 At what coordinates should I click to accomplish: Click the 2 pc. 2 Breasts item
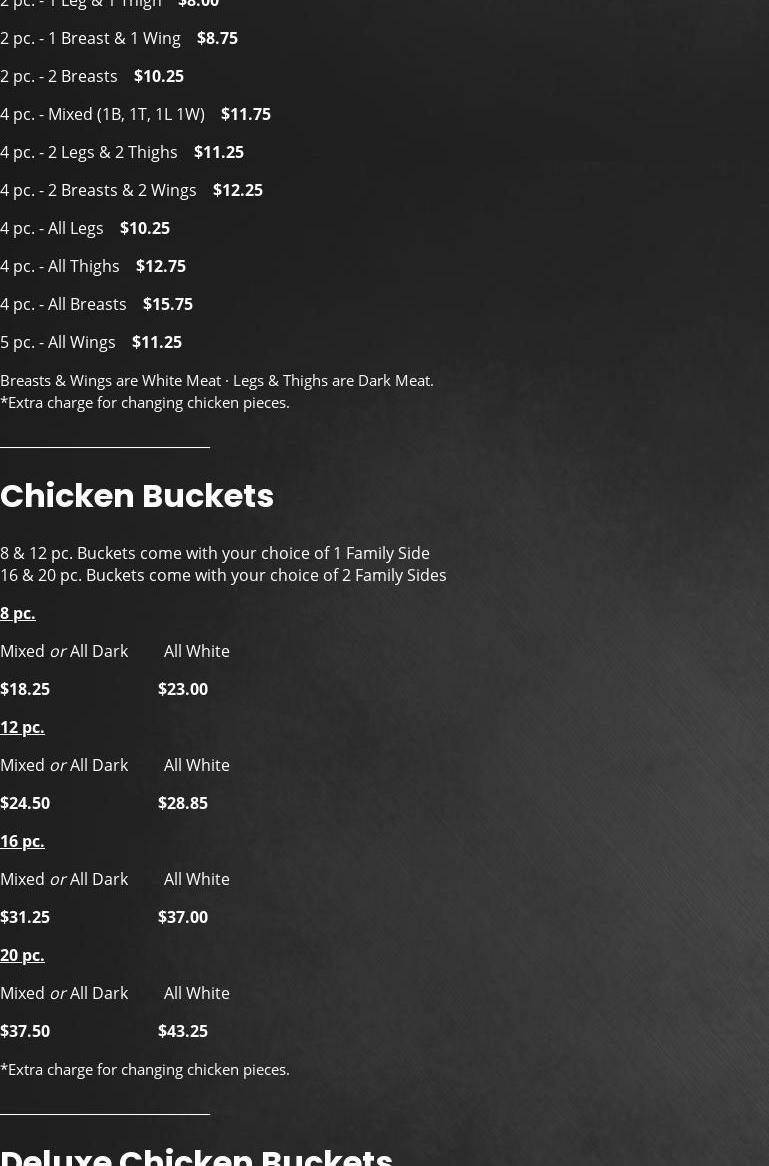pos(59,76)
